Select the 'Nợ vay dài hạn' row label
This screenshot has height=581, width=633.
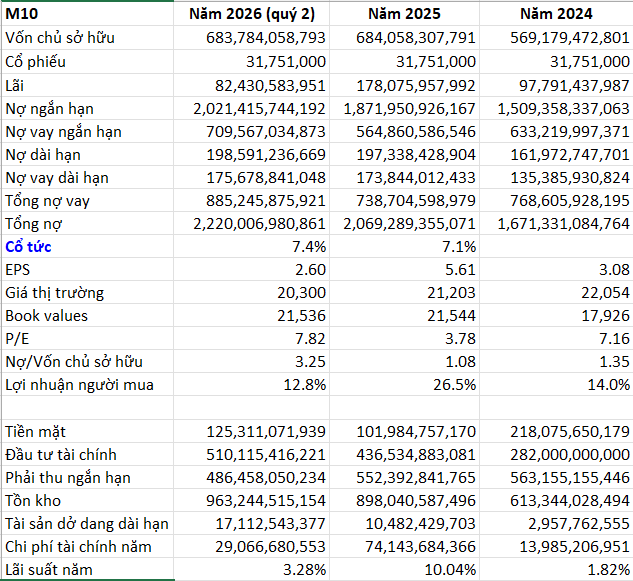coord(88,178)
